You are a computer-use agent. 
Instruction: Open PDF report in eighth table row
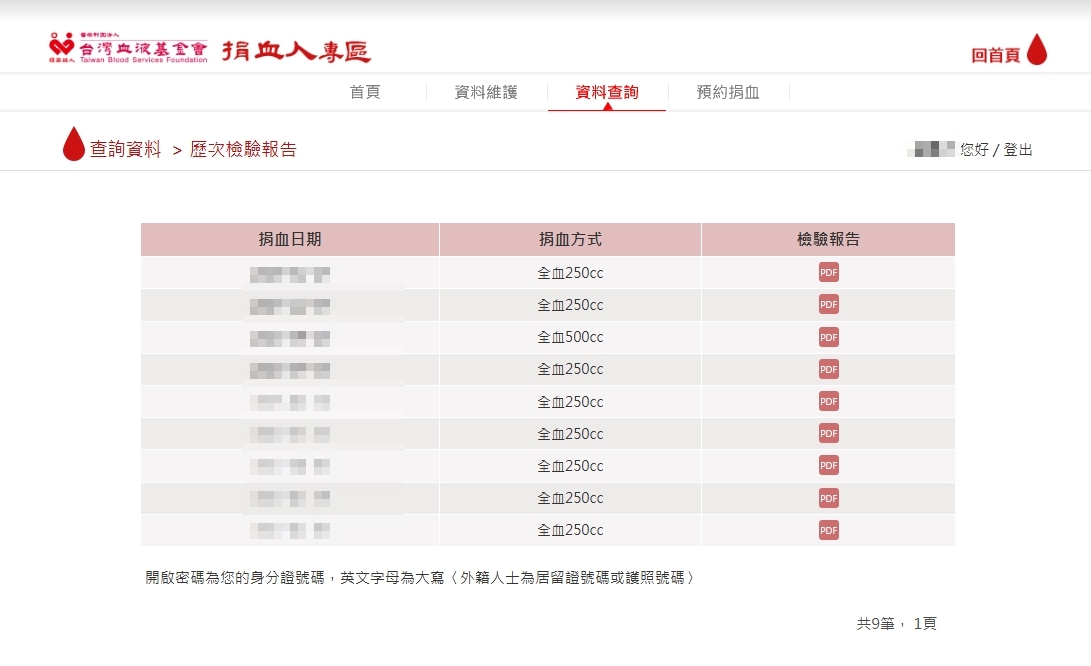[828, 498]
